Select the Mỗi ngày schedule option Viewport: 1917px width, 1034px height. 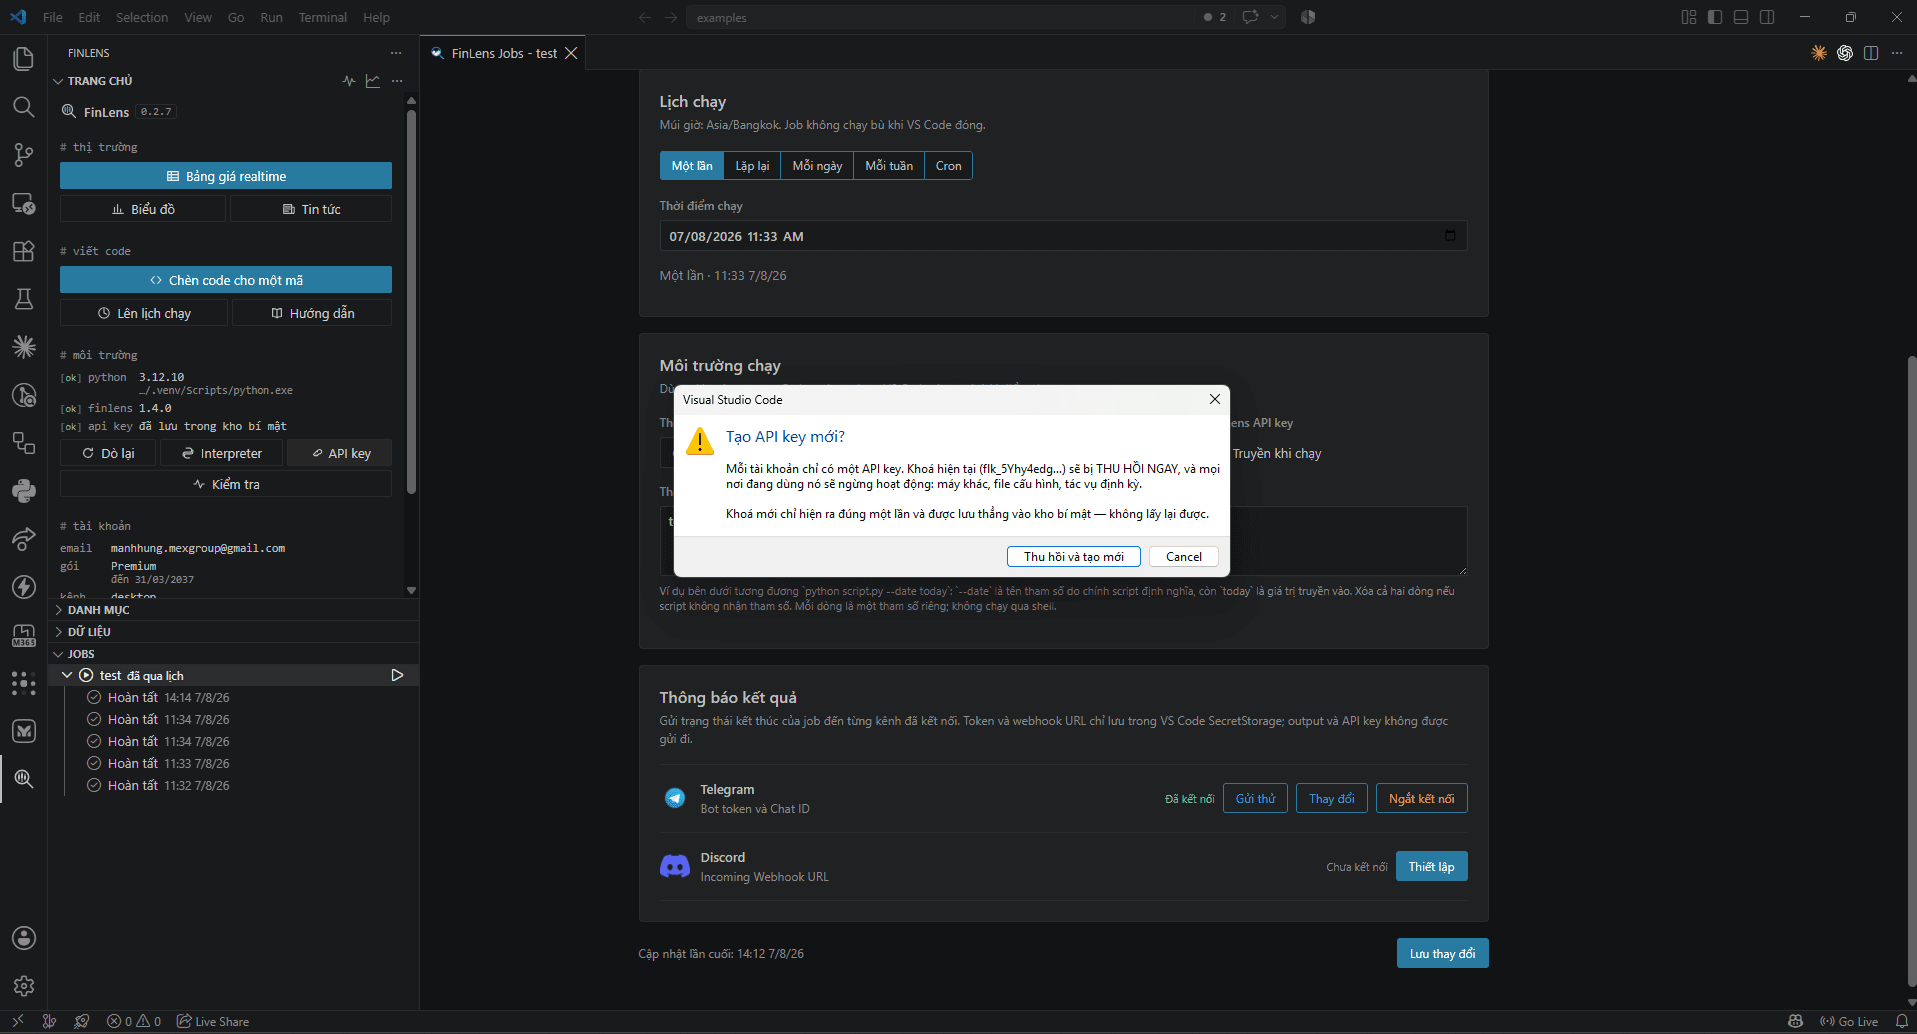pyautogui.click(x=817, y=166)
